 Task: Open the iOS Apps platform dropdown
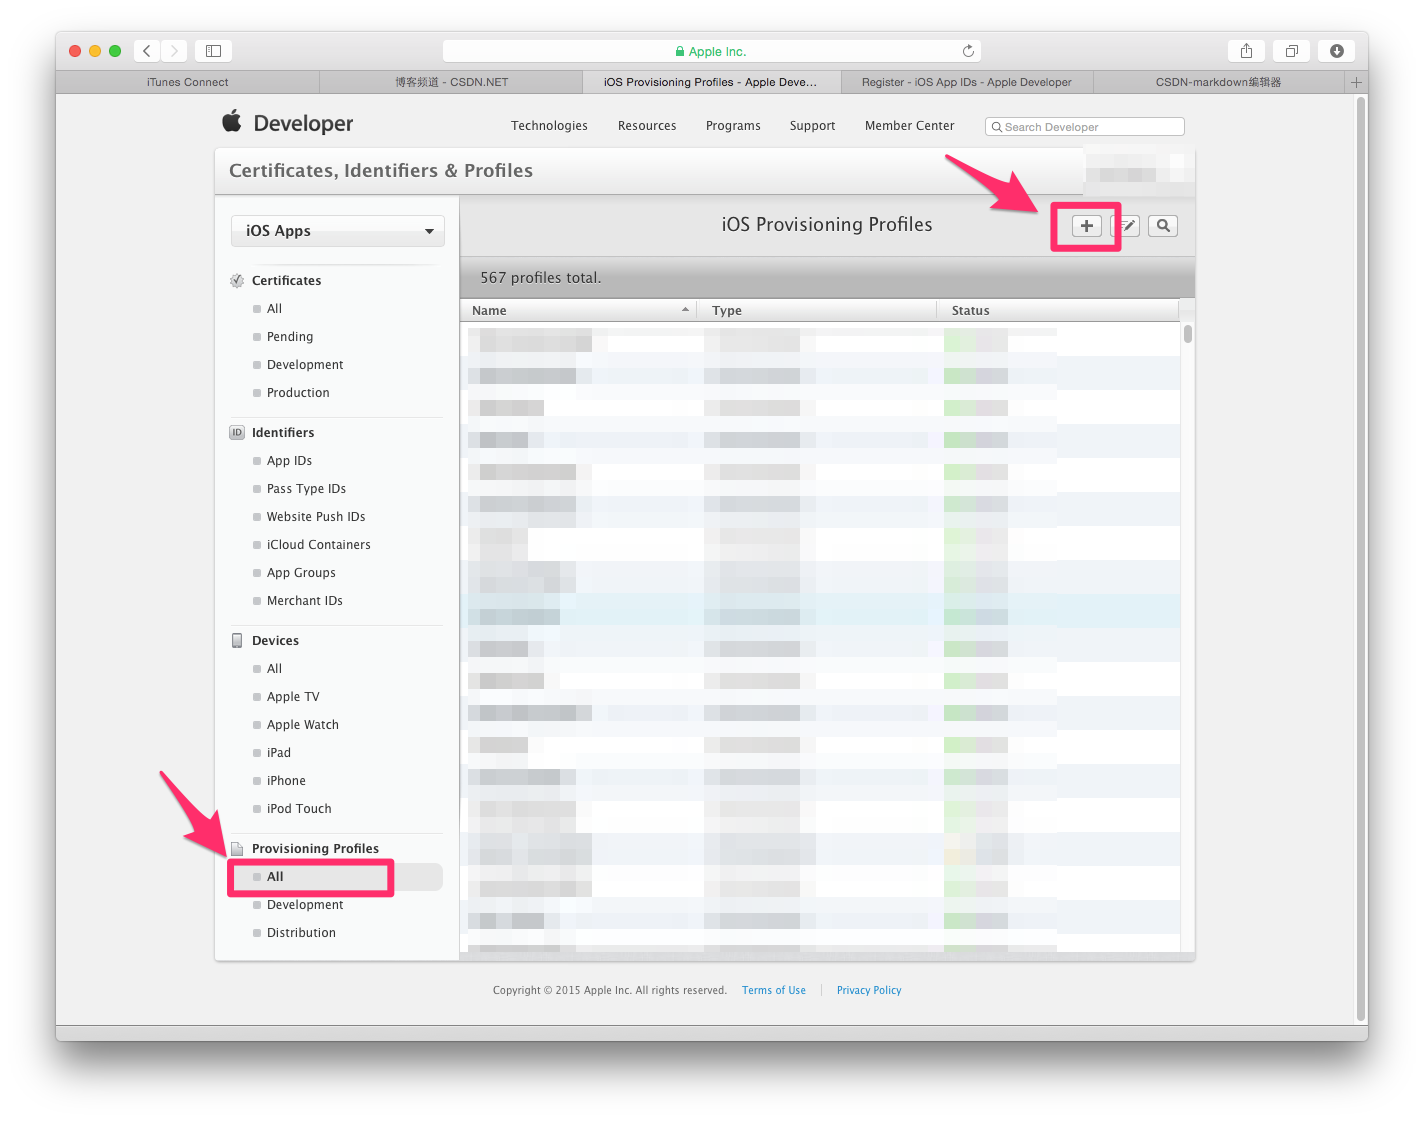338,231
